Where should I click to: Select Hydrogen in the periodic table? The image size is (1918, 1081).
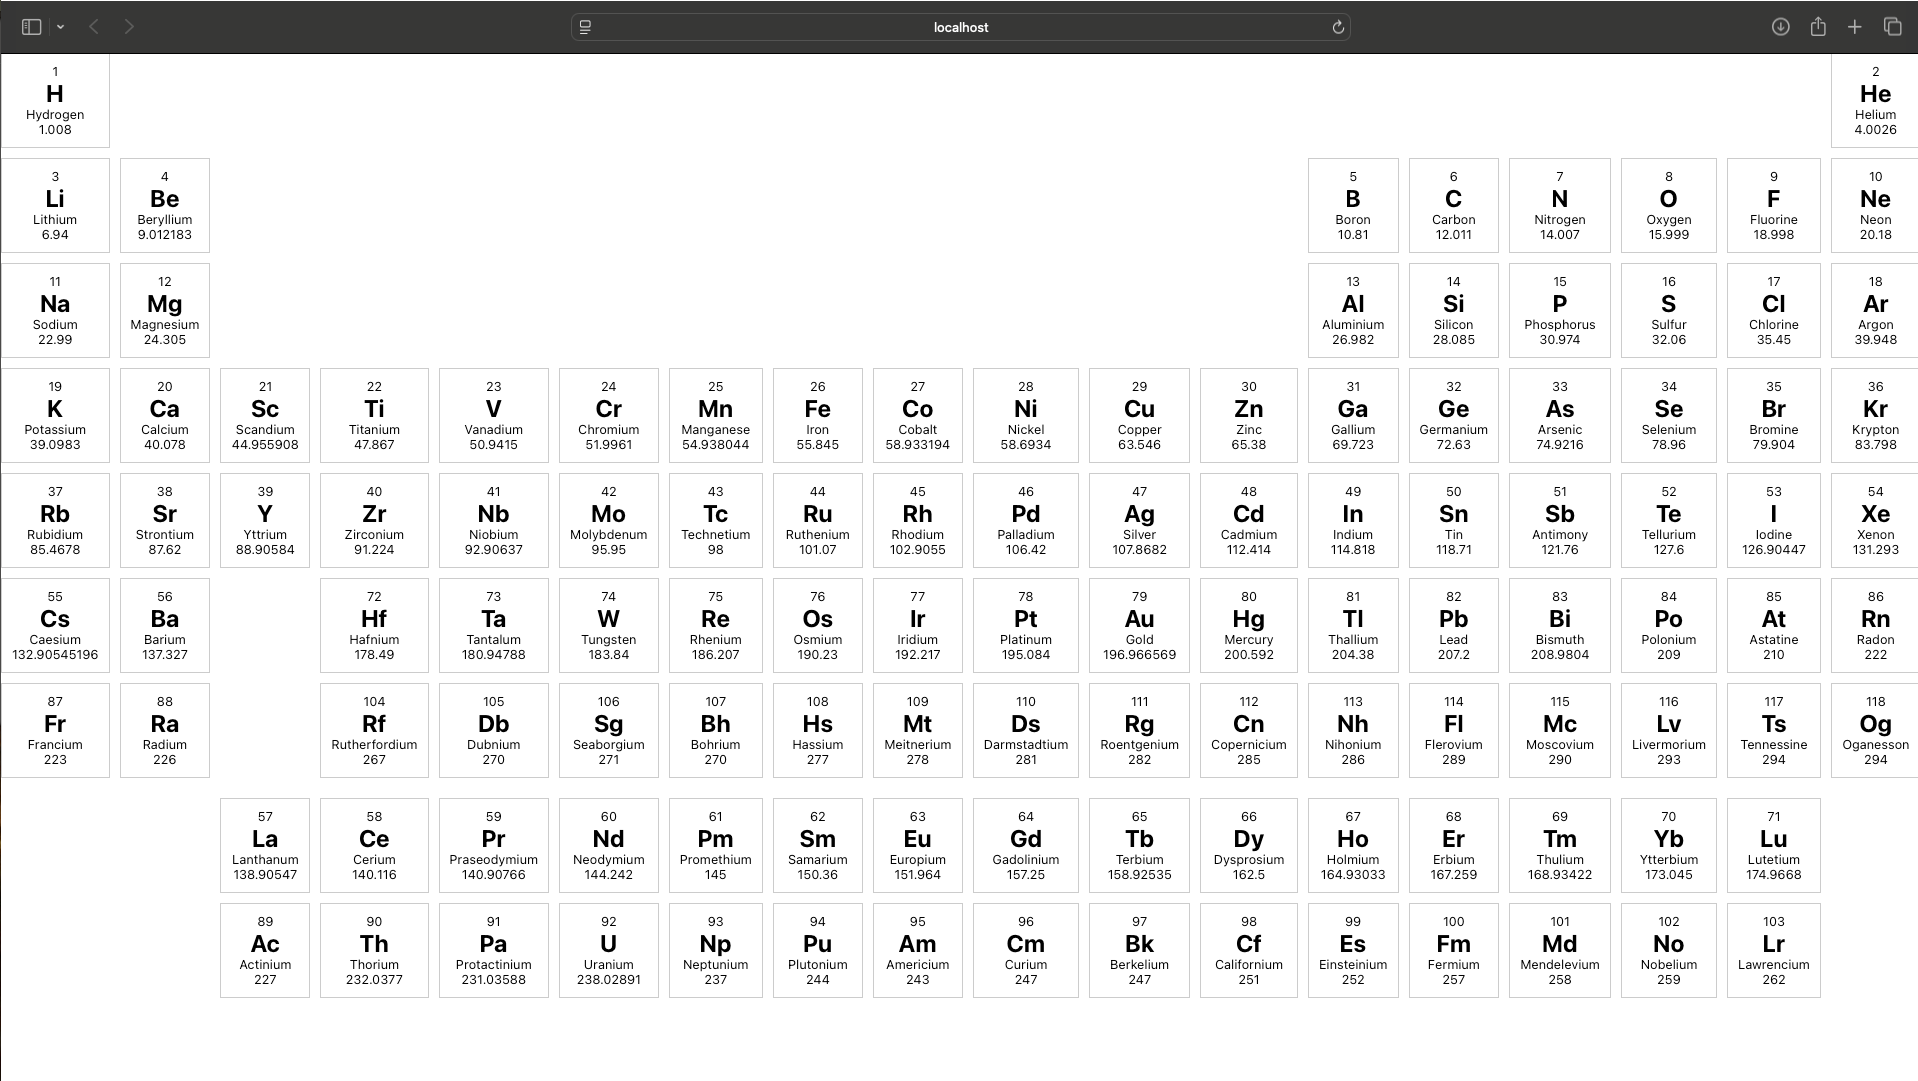click(x=55, y=100)
